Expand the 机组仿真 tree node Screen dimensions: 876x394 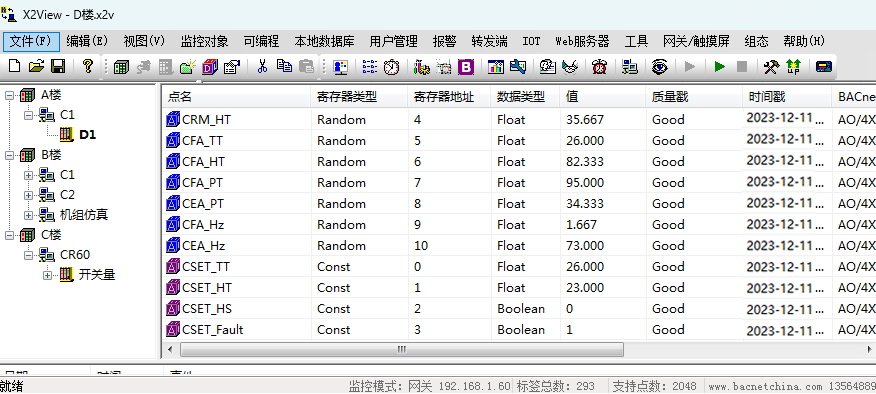pos(28,215)
